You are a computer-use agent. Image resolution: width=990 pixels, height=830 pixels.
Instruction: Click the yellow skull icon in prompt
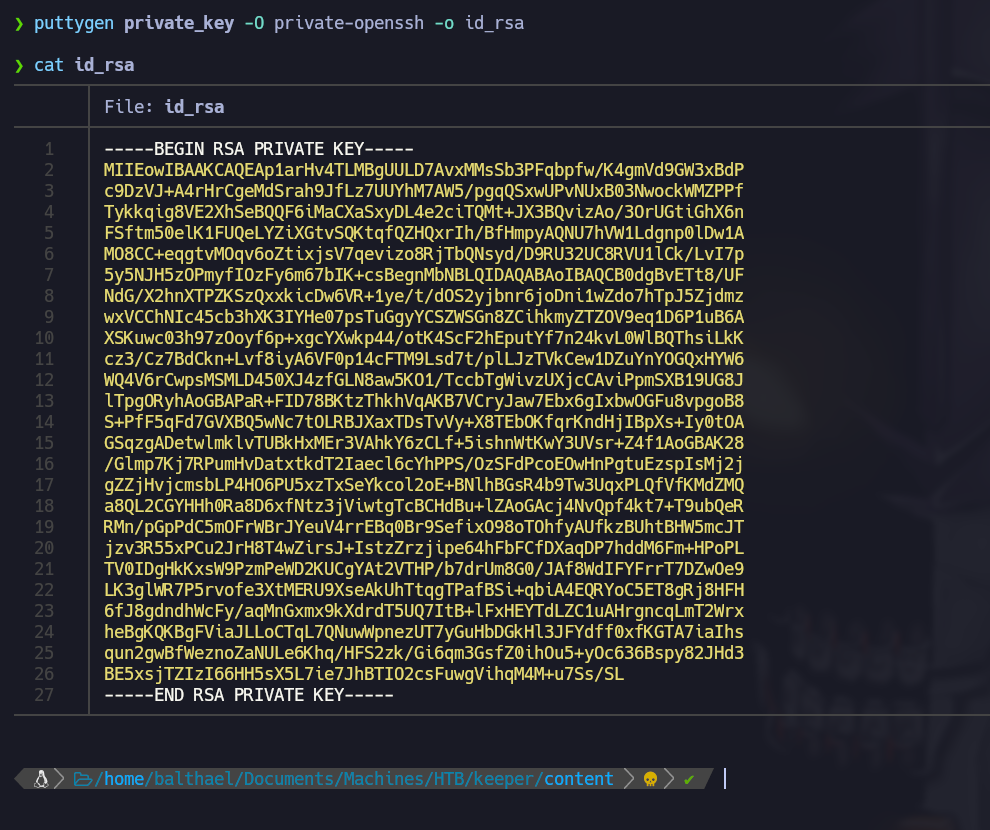pos(650,779)
